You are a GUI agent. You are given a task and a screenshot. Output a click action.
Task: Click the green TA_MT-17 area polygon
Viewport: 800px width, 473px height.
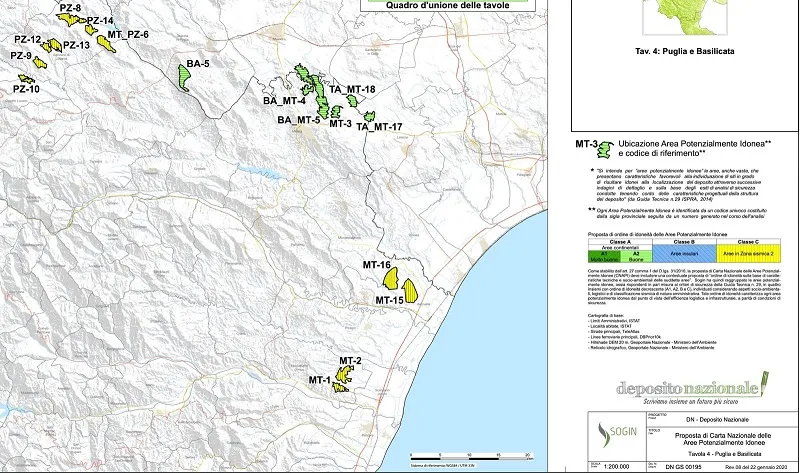click(x=368, y=116)
